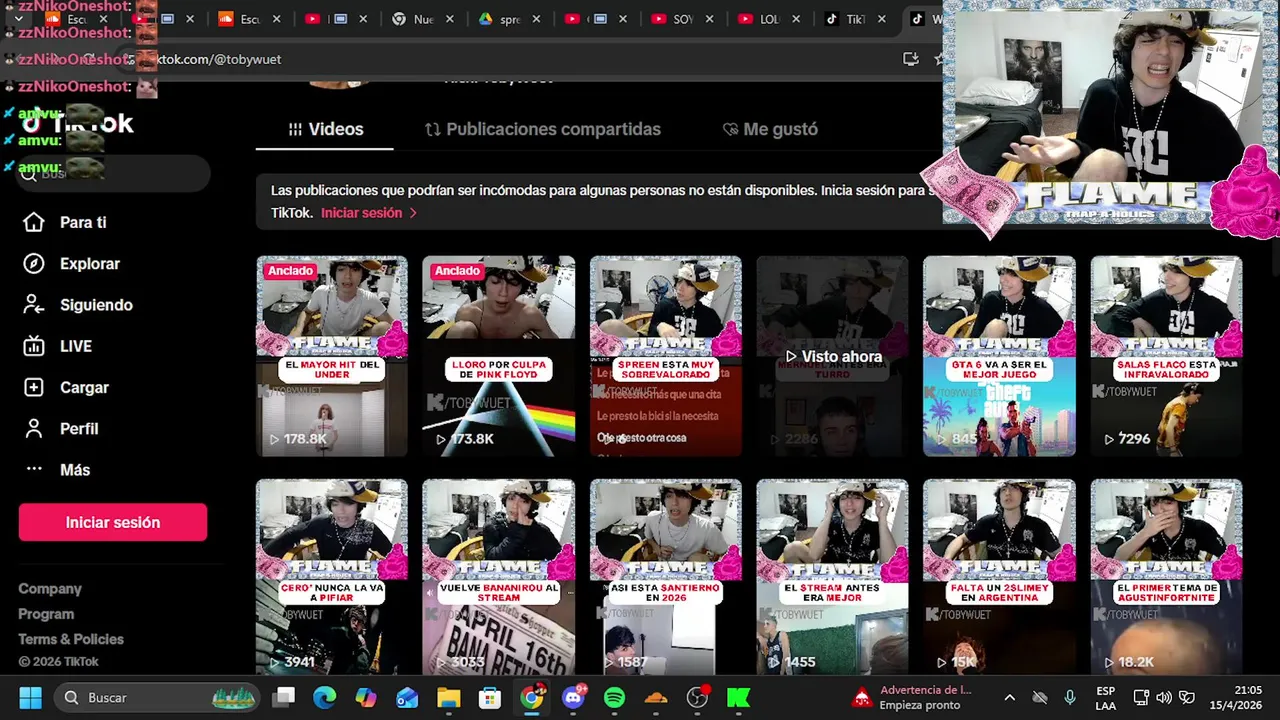Open video El stream antes era mejor

tap(833, 577)
